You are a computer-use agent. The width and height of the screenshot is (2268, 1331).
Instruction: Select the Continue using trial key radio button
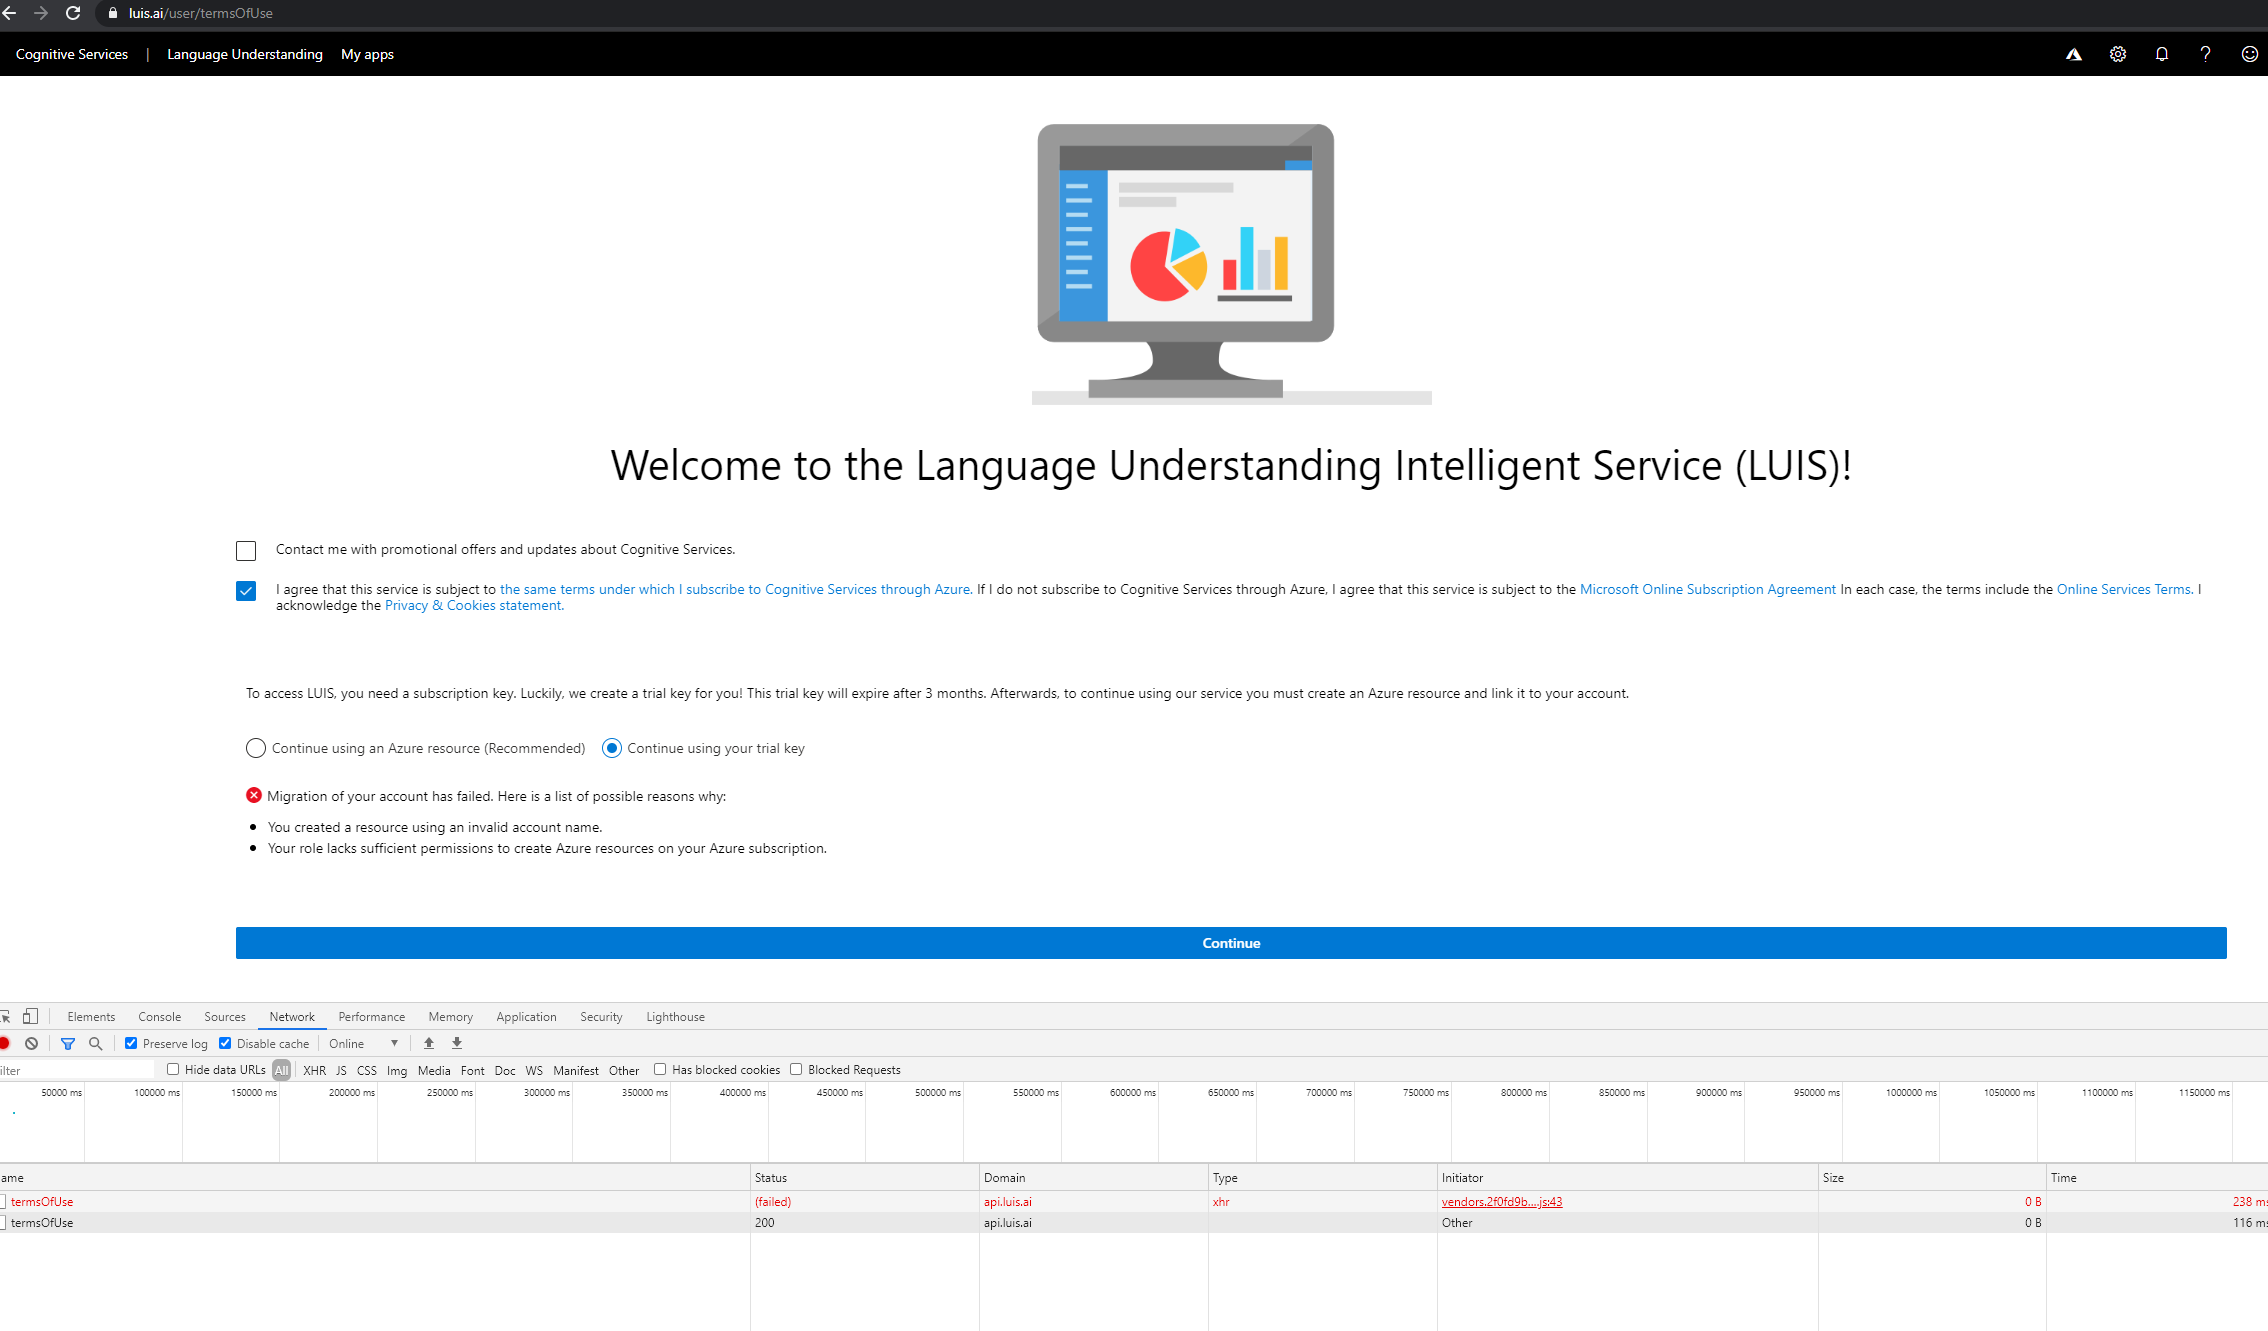coord(608,748)
